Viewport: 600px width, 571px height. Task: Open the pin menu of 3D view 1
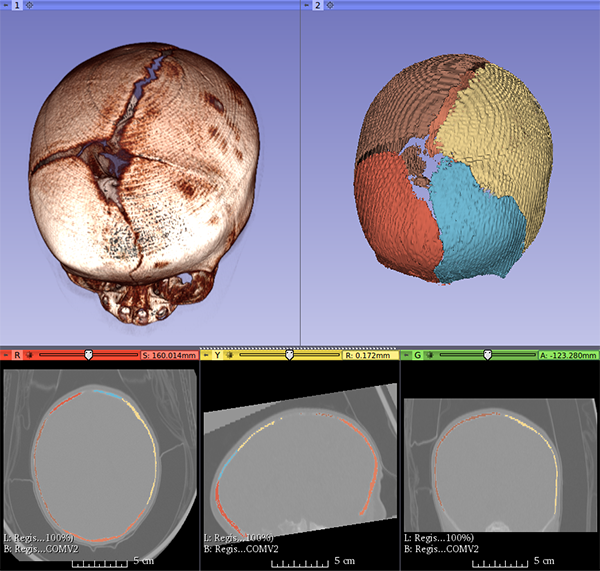[6, 5]
